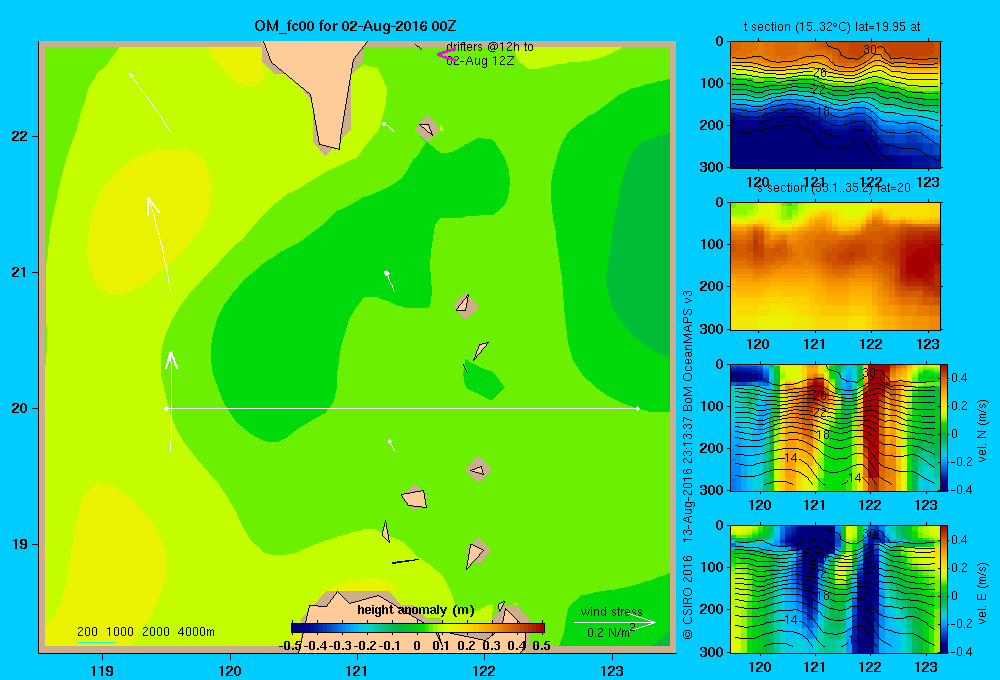Click longitude tick label 121 under the map

point(357,670)
